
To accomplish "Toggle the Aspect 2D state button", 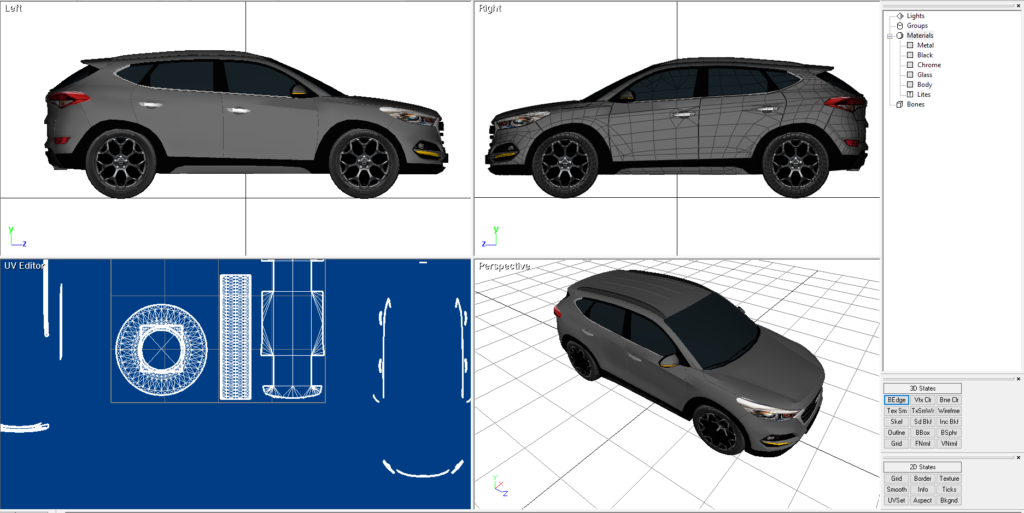I will [x=922, y=500].
